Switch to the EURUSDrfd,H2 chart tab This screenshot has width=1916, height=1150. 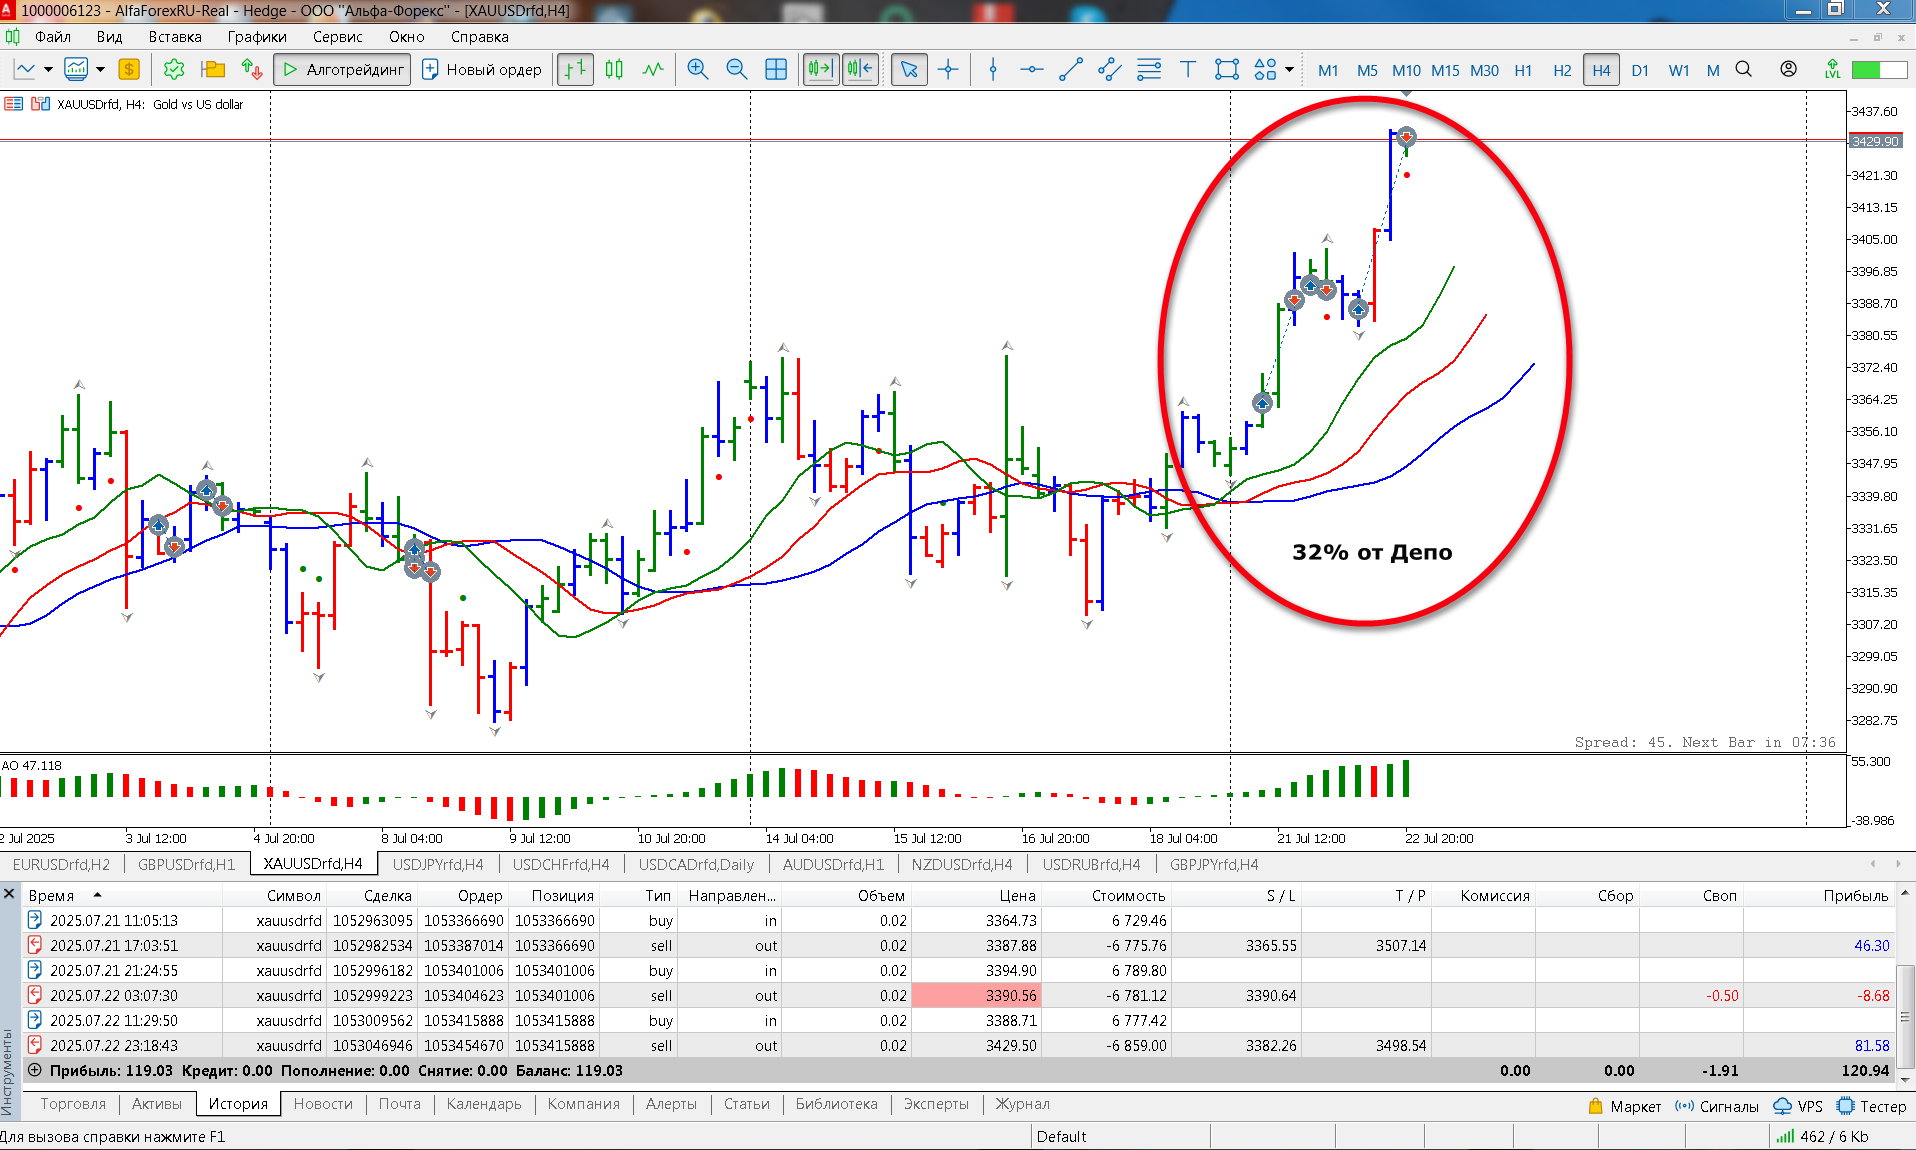pos(61,864)
